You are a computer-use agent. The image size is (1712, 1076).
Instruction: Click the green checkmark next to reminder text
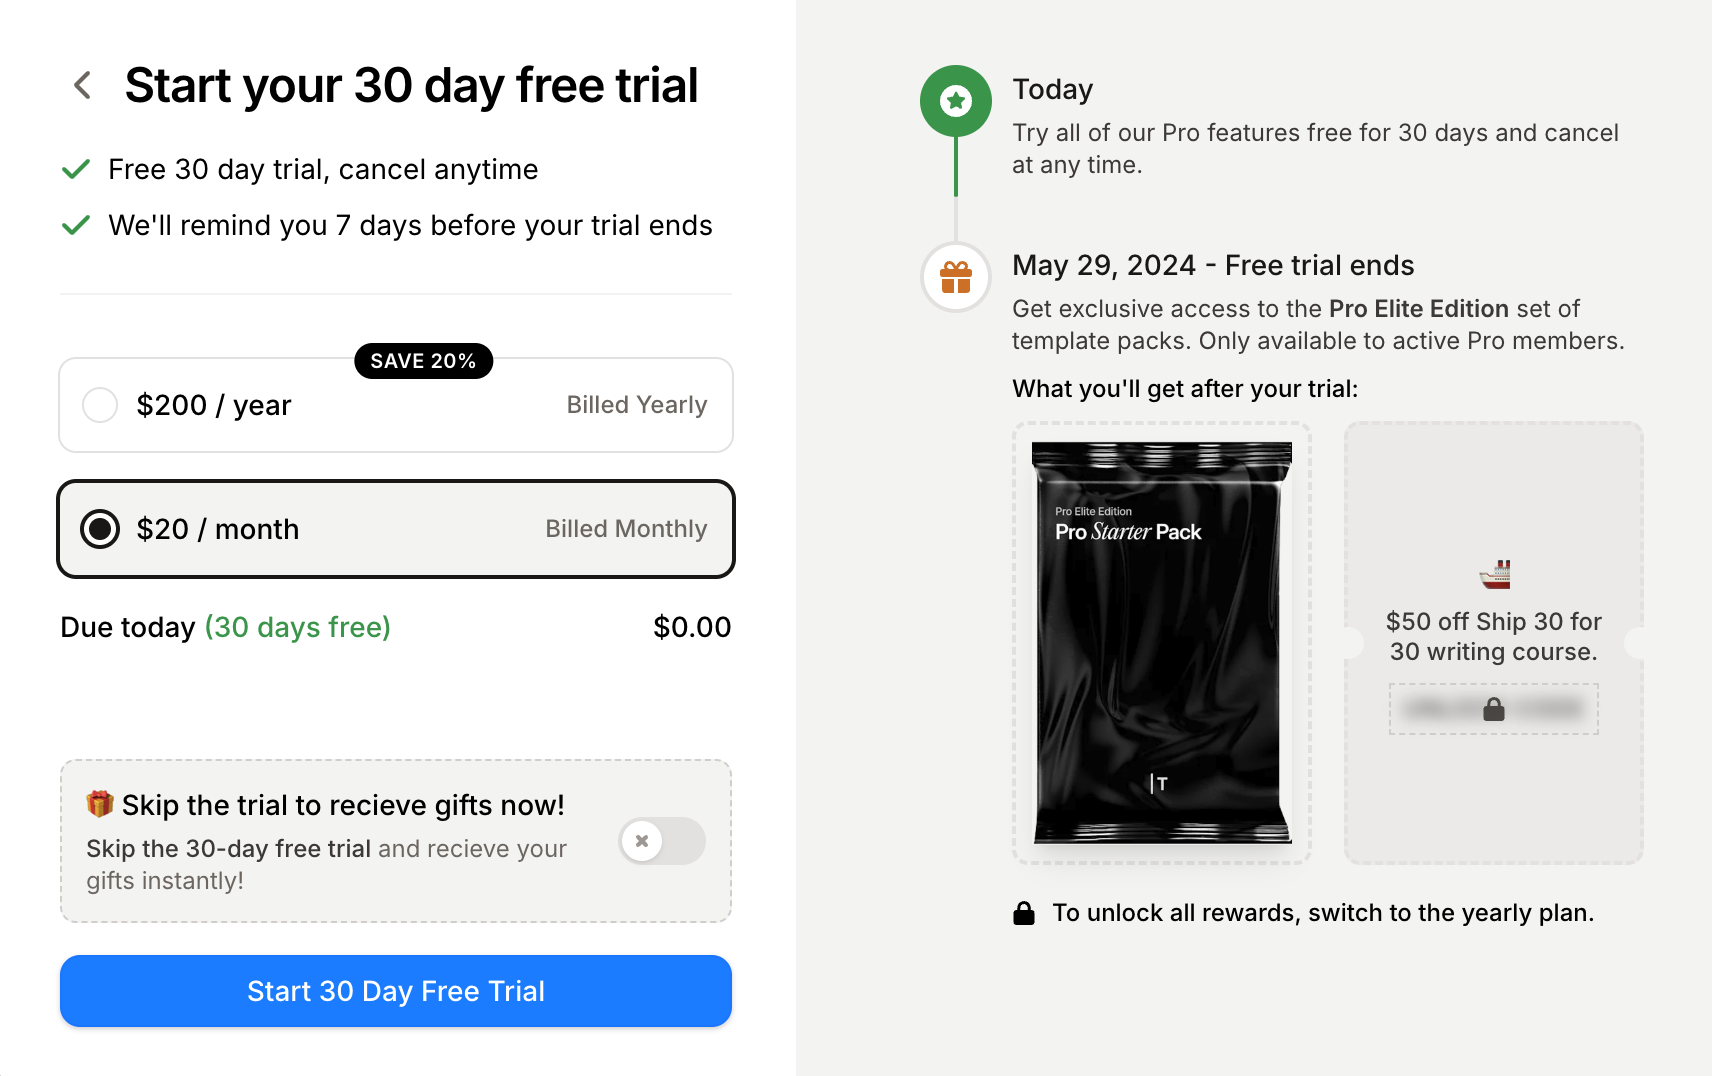click(x=76, y=225)
